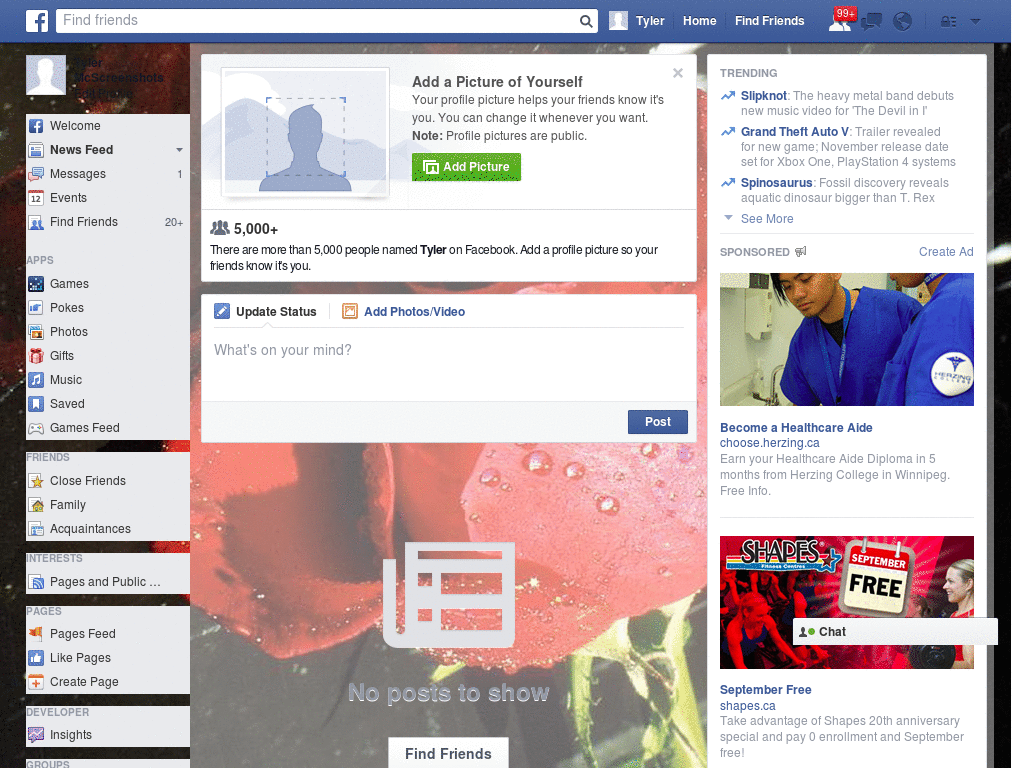Click the search magnifier icon
This screenshot has height=768, width=1024.
(x=586, y=21)
